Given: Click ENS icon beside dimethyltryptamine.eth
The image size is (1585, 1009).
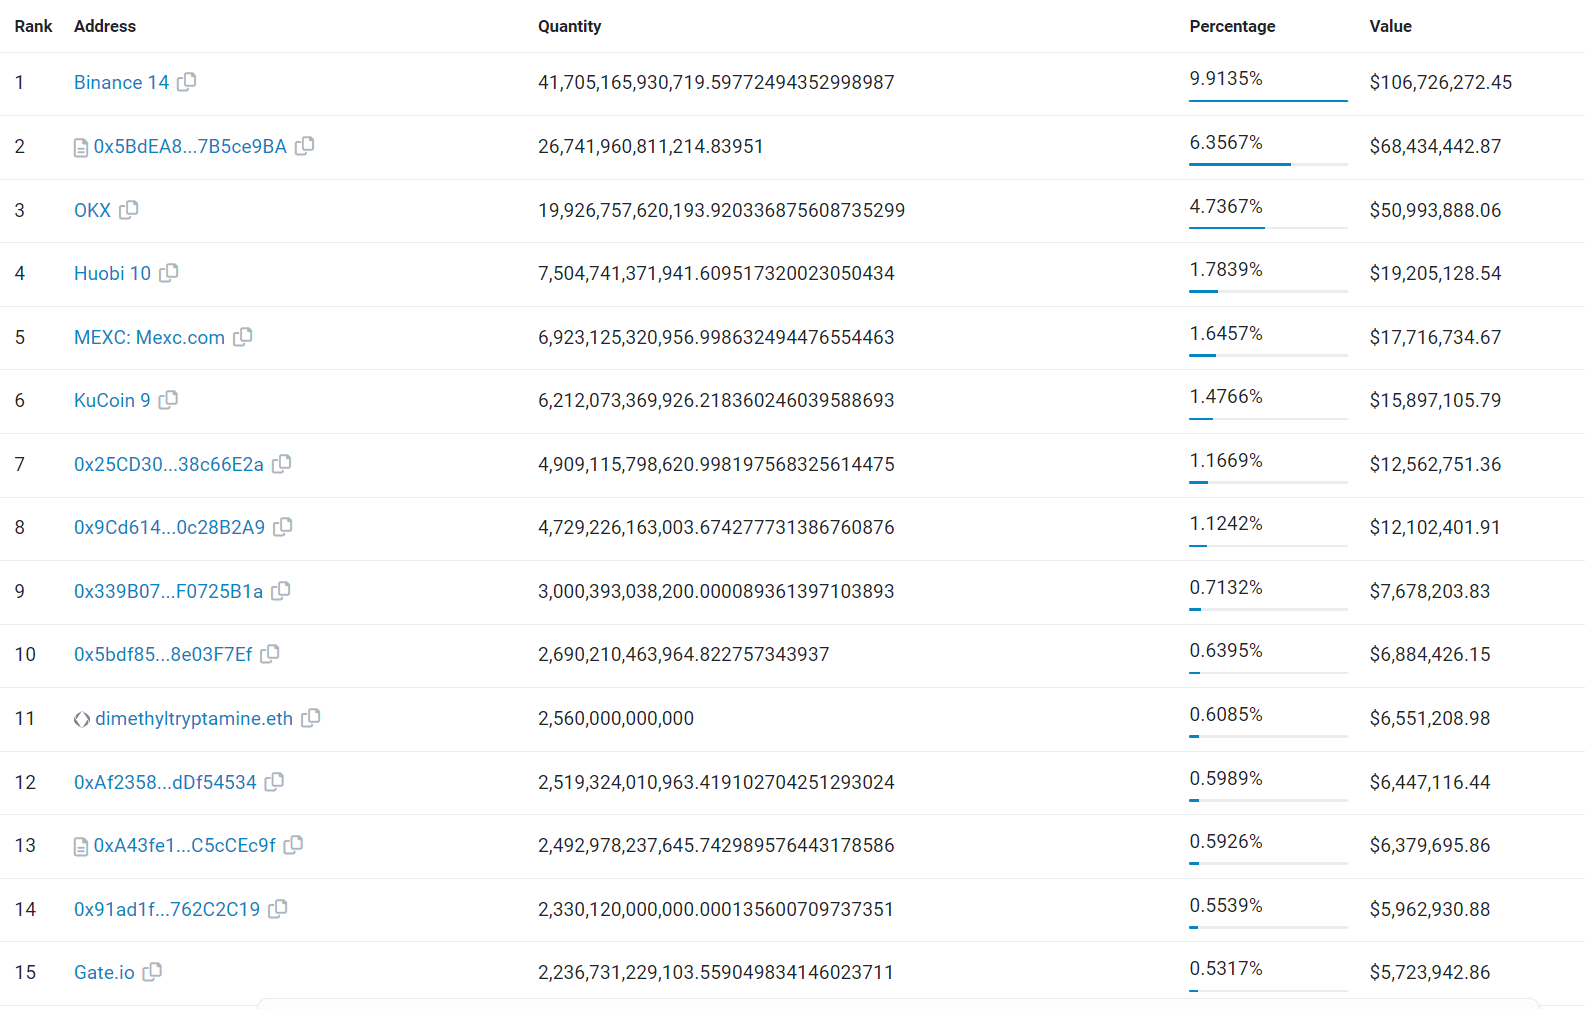Looking at the screenshot, I should [x=82, y=719].
